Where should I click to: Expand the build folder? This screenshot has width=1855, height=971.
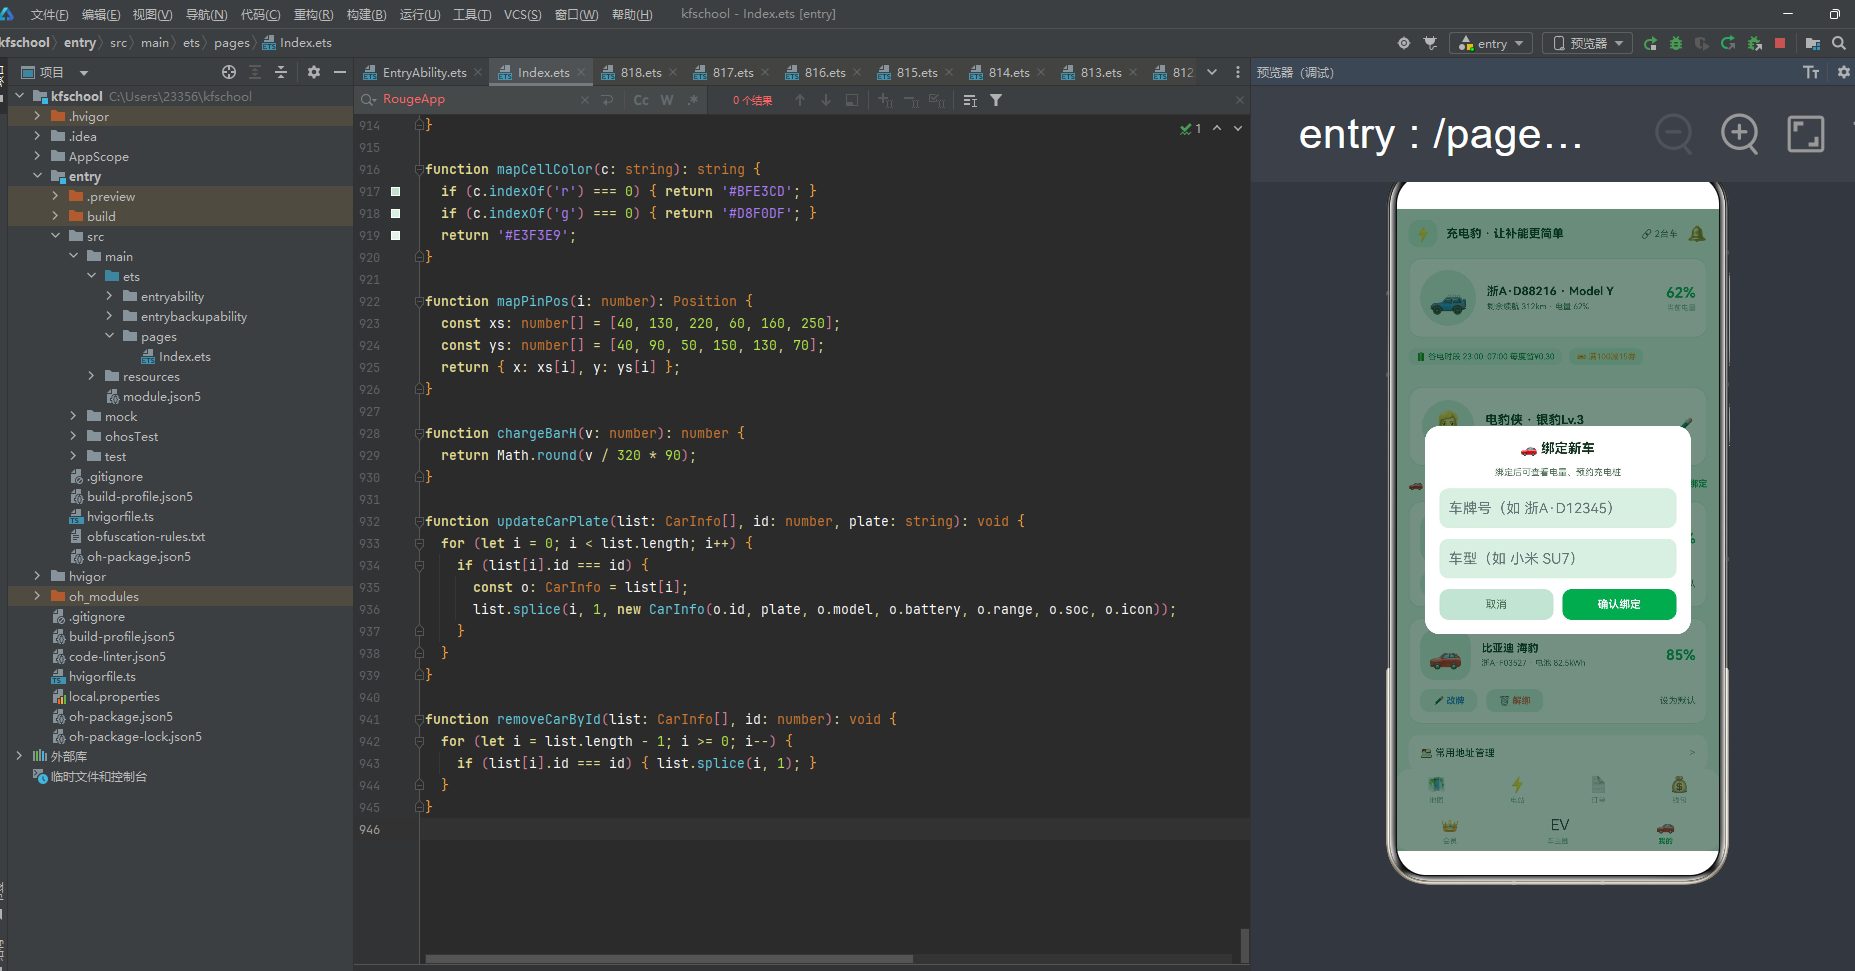(55, 216)
